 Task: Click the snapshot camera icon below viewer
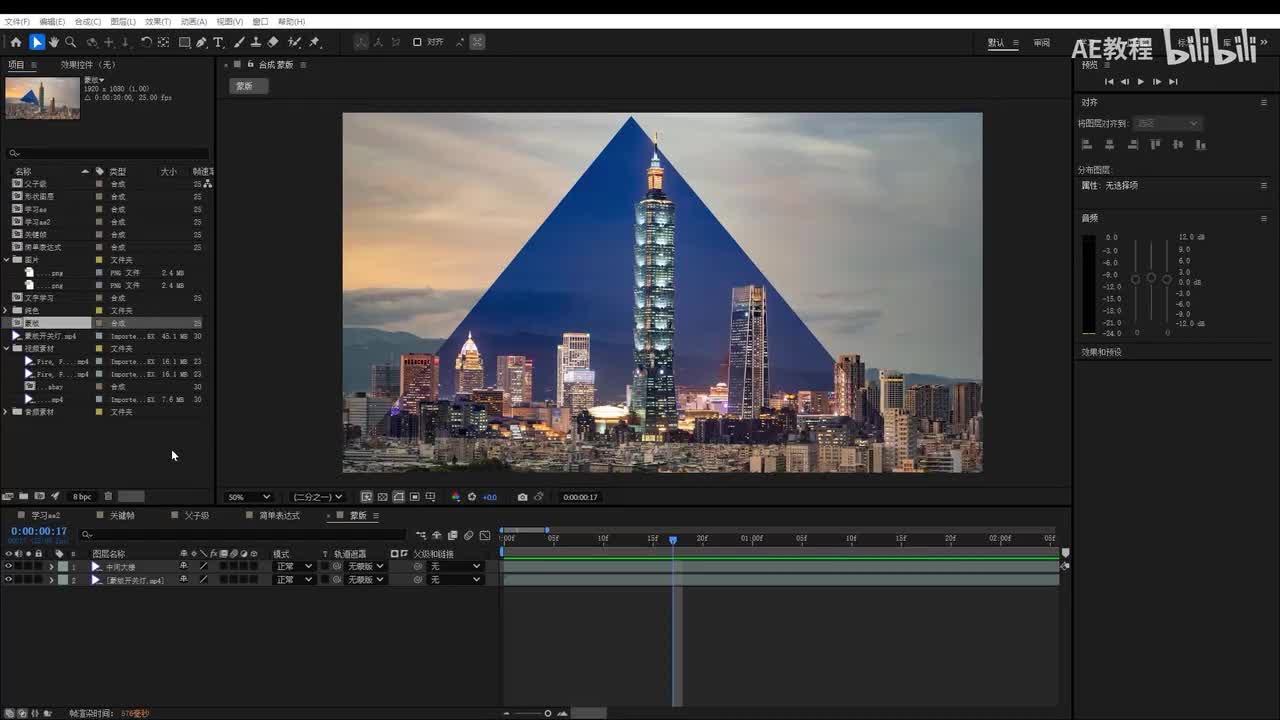(522, 497)
